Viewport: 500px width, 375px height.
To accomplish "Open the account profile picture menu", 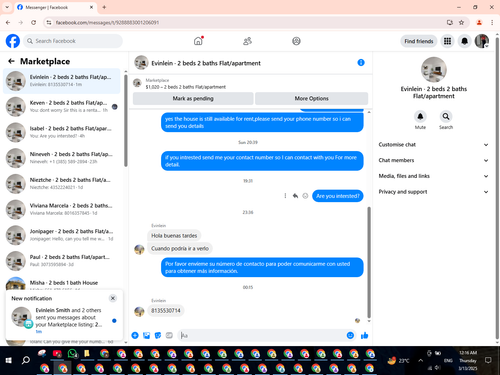I will point(482,41).
